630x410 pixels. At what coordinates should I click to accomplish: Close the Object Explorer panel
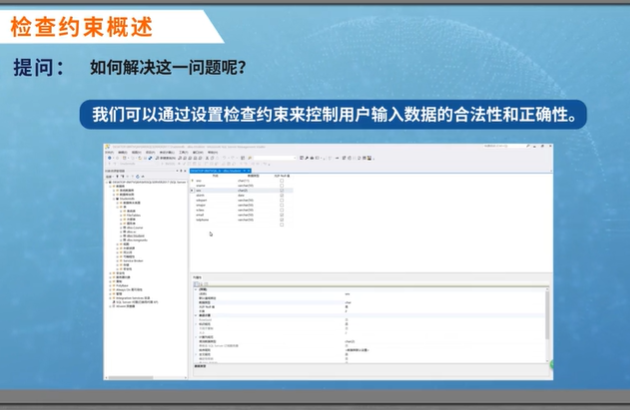click(185, 171)
